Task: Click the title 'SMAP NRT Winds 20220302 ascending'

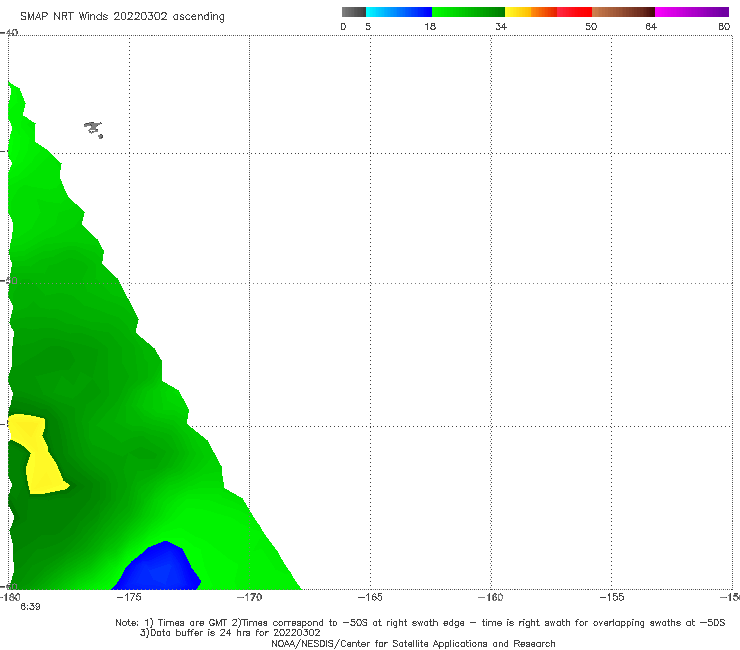Action: [122, 16]
